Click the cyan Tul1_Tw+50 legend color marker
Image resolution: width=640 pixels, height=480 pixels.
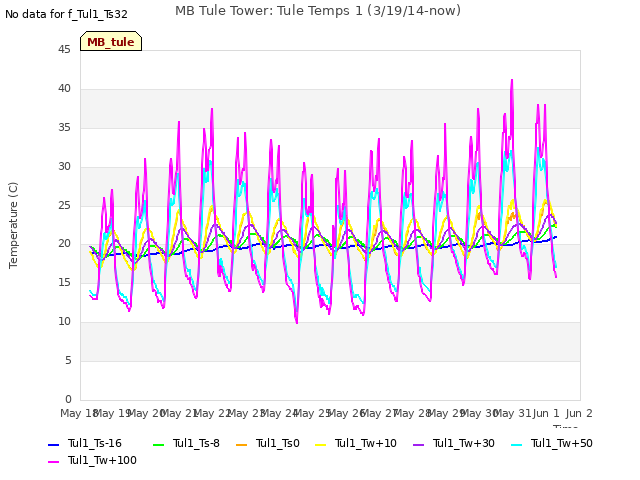pyautogui.click(x=517, y=444)
